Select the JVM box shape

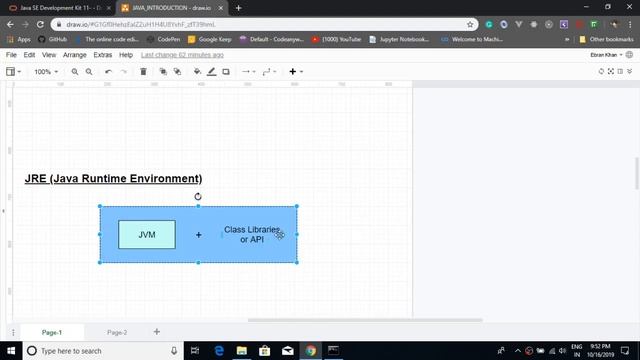(x=147, y=235)
